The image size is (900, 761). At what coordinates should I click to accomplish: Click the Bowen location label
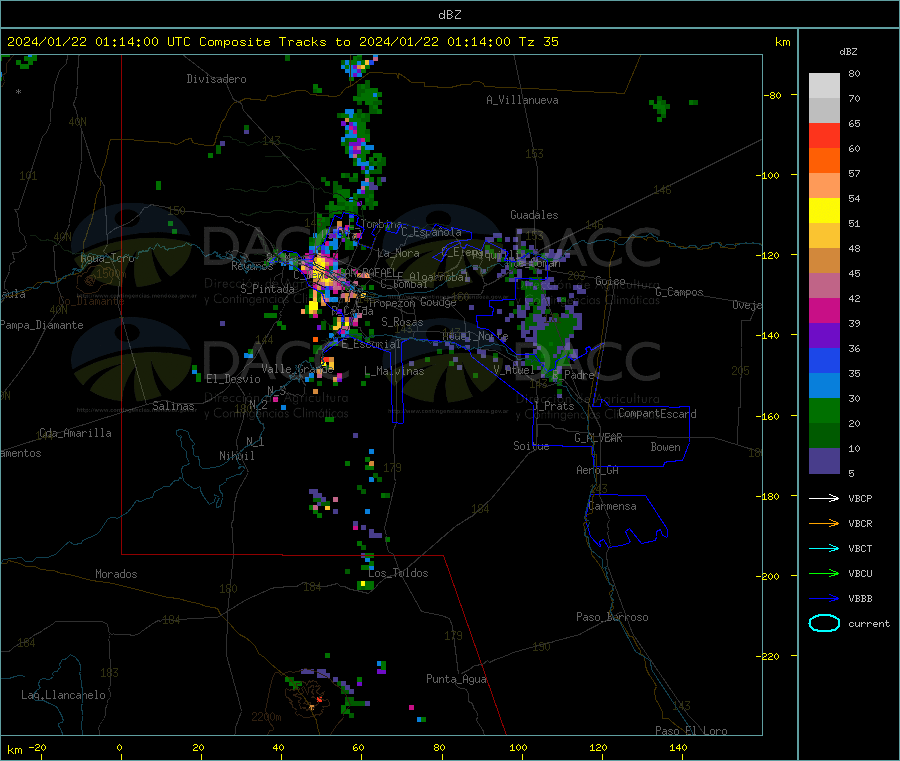(666, 447)
